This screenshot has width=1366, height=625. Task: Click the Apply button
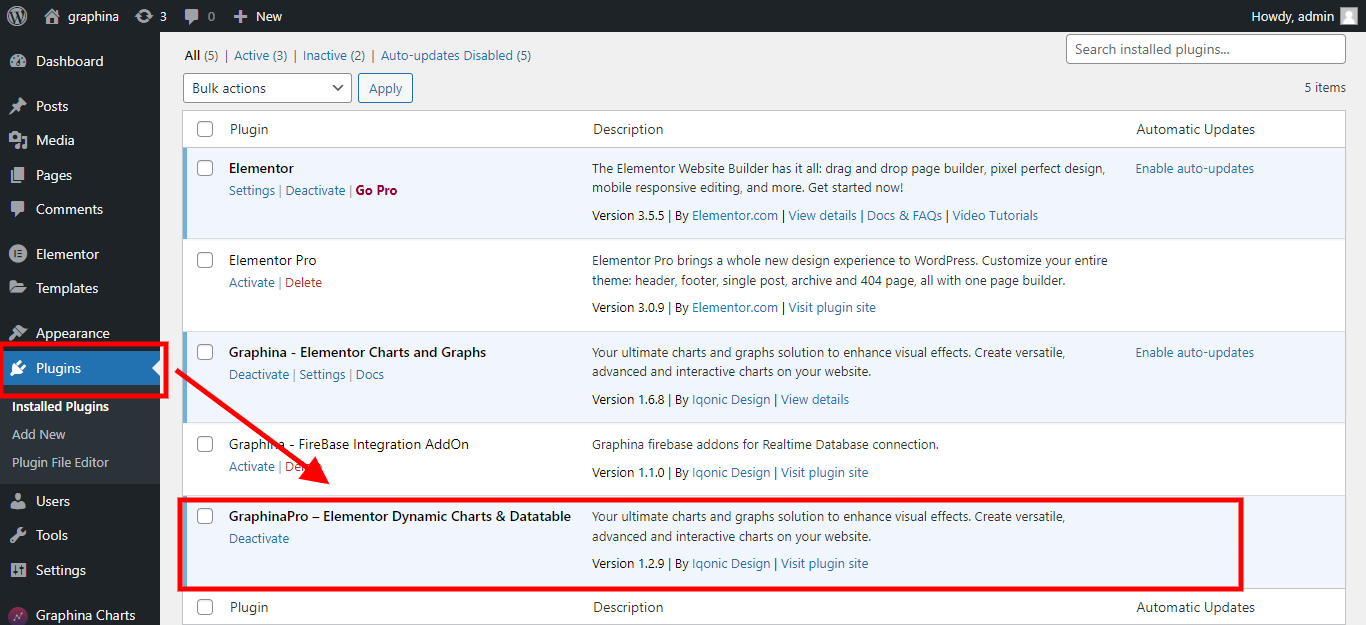coord(385,88)
